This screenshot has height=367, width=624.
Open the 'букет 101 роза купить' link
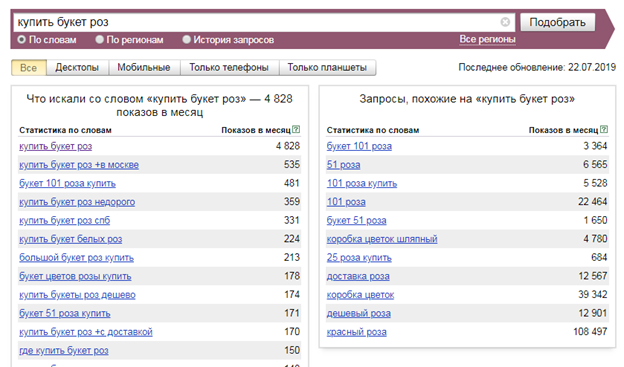(67, 184)
